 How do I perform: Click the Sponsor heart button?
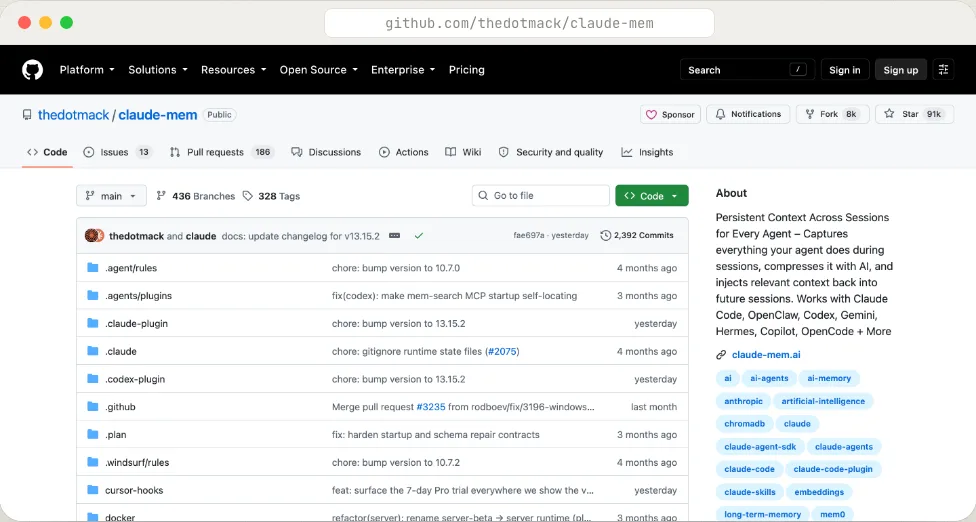670,114
